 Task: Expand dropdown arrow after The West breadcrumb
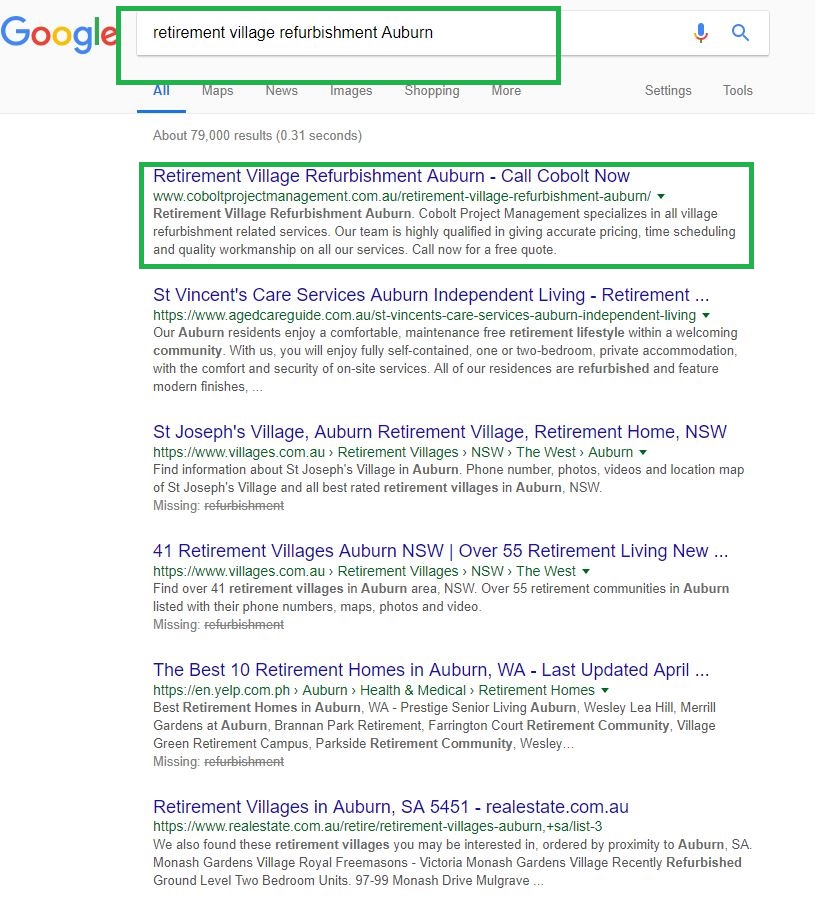585,571
